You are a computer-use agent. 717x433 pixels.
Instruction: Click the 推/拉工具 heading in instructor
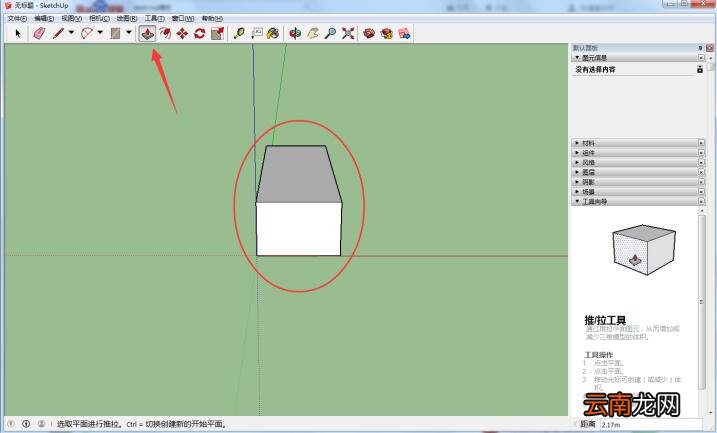click(605, 320)
